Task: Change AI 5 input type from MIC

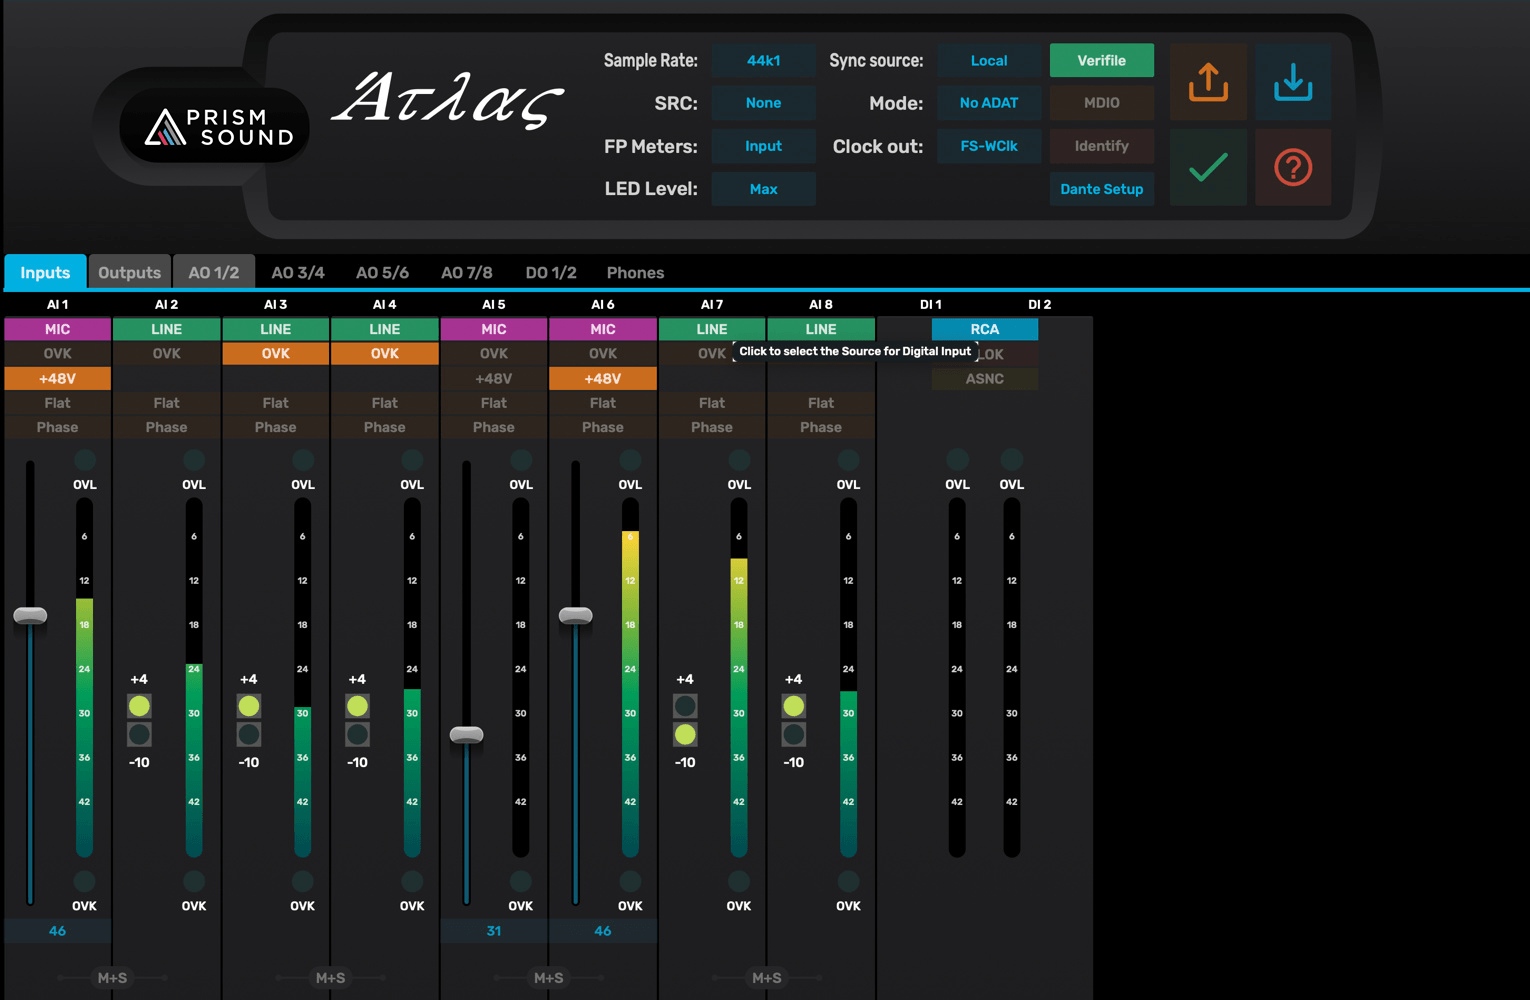Action: click(494, 329)
